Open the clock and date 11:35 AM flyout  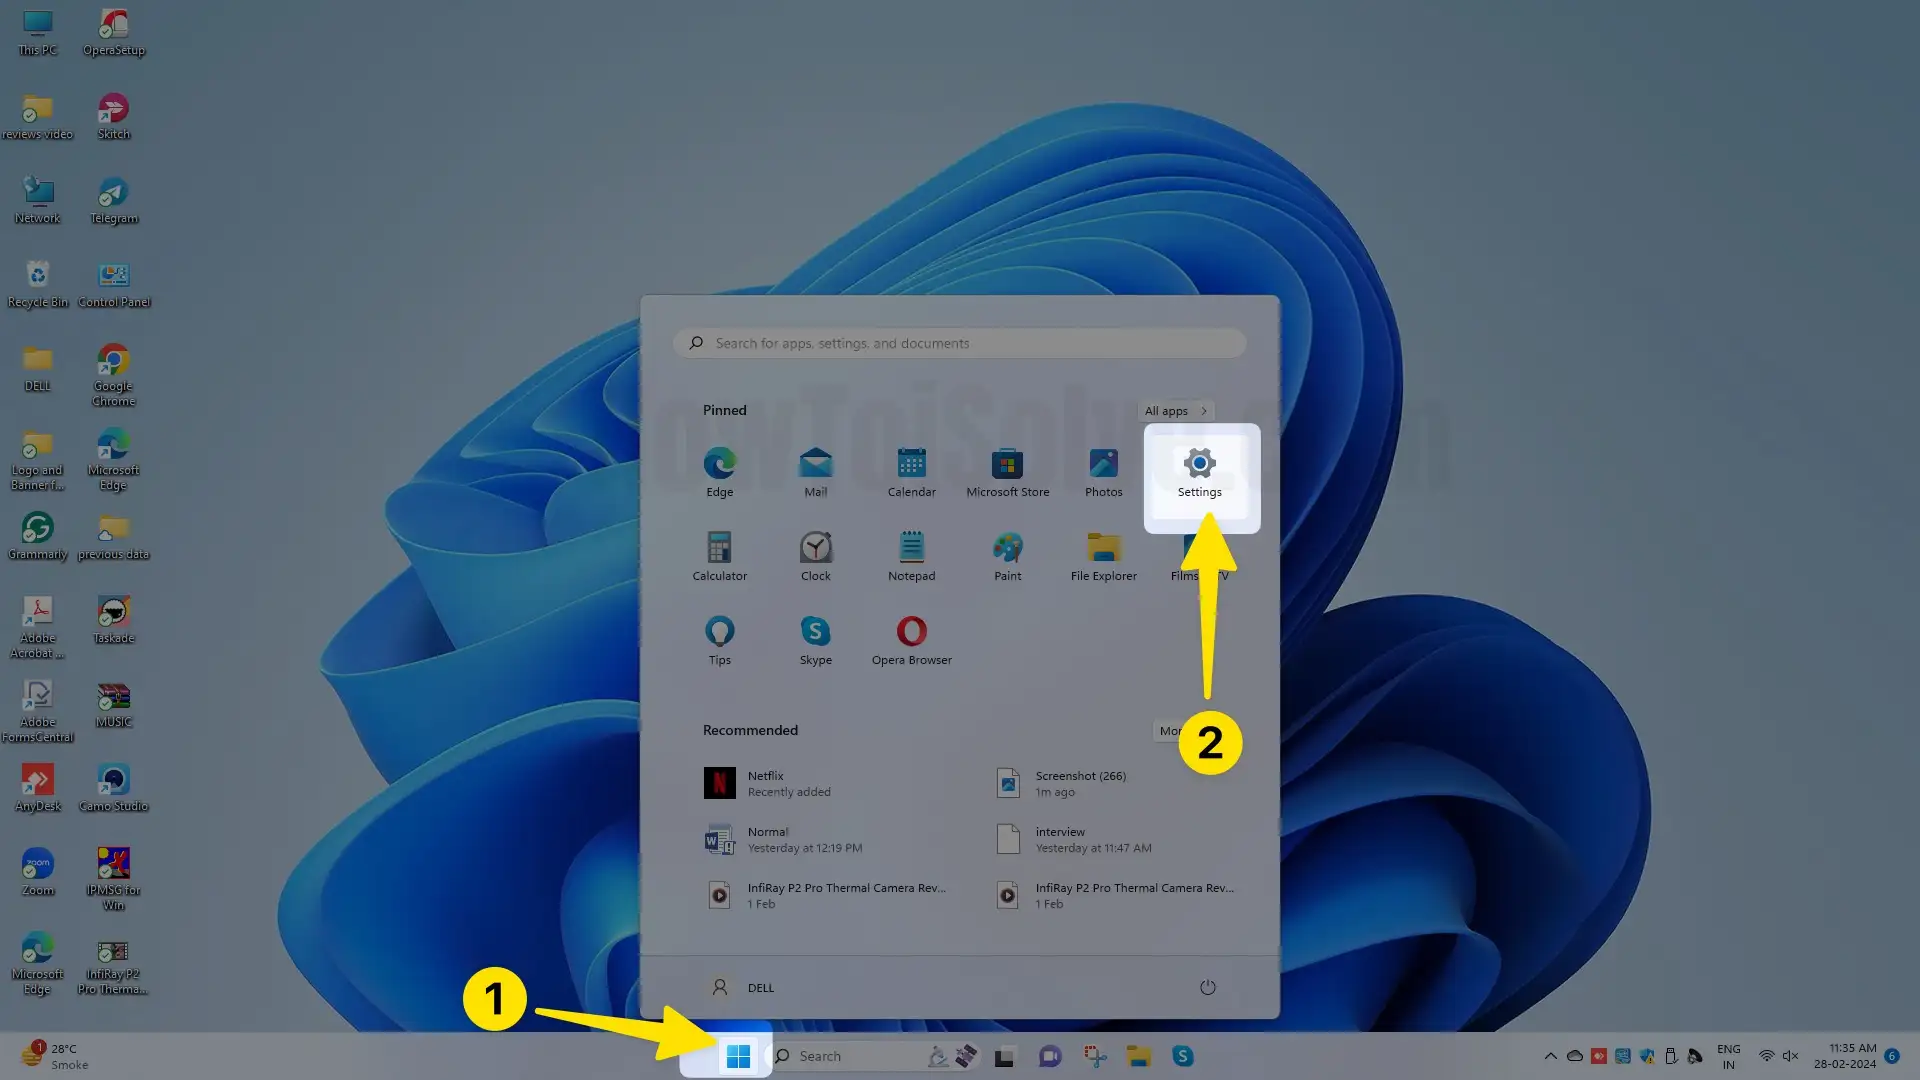(x=1846, y=1056)
